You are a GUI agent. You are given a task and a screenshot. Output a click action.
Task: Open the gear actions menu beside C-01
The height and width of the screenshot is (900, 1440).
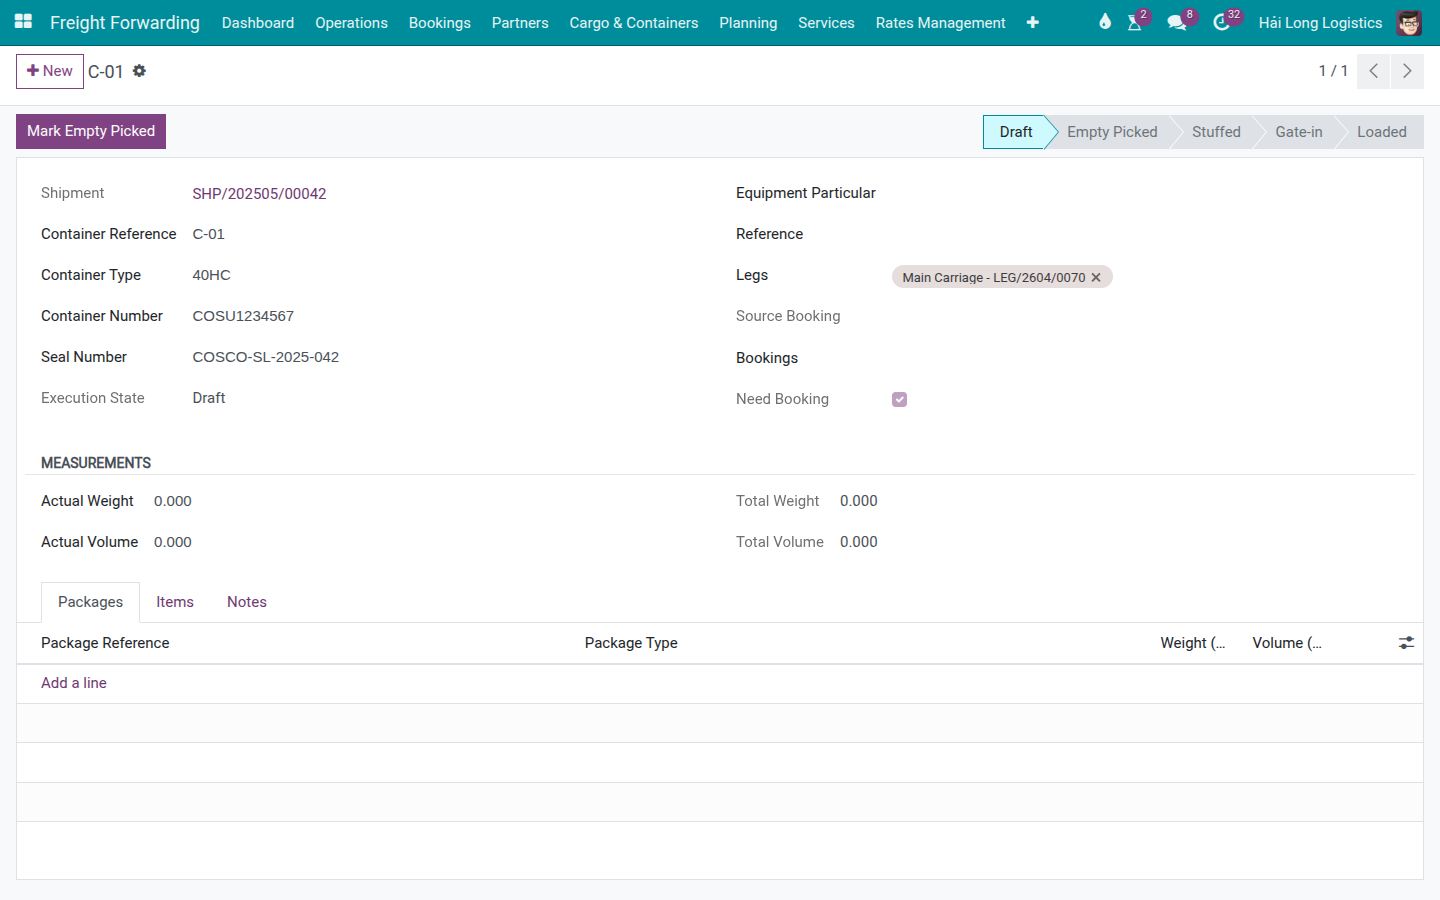139,71
